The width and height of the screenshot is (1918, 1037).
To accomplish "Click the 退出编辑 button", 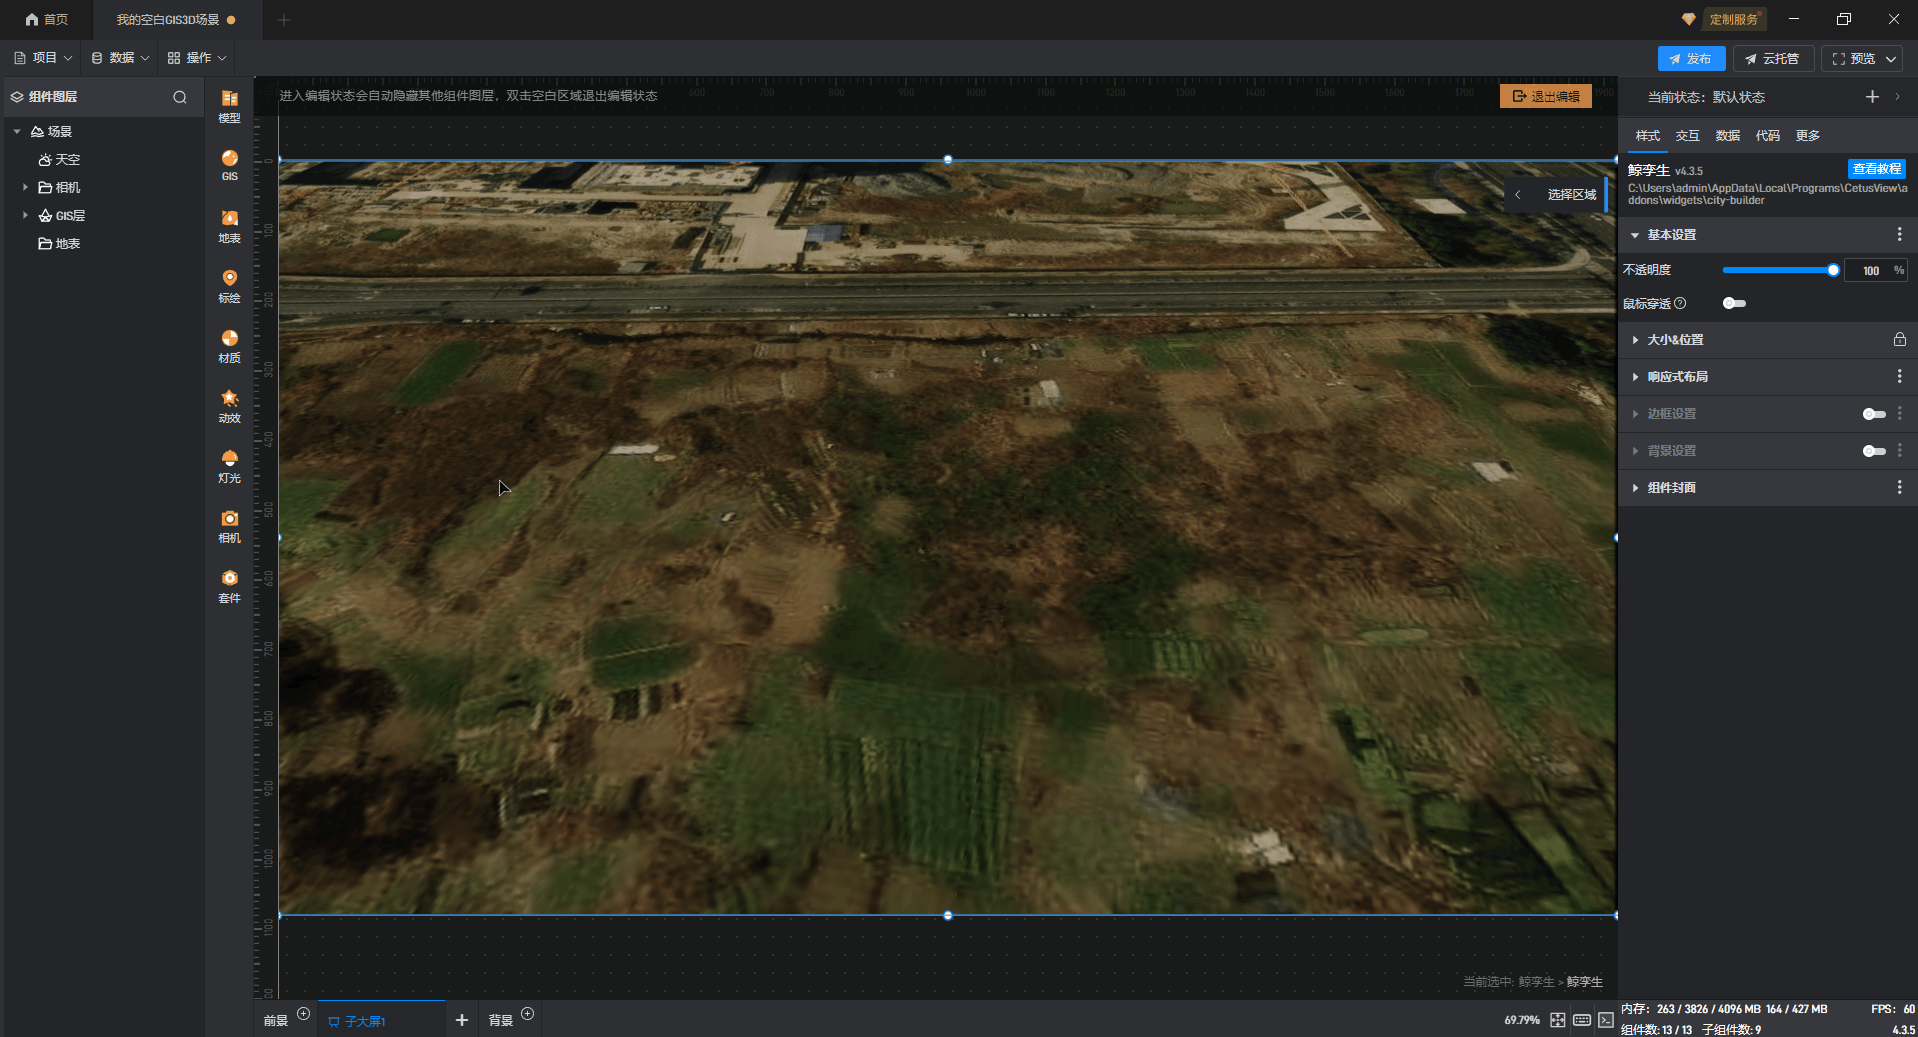I will (x=1546, y=96).
